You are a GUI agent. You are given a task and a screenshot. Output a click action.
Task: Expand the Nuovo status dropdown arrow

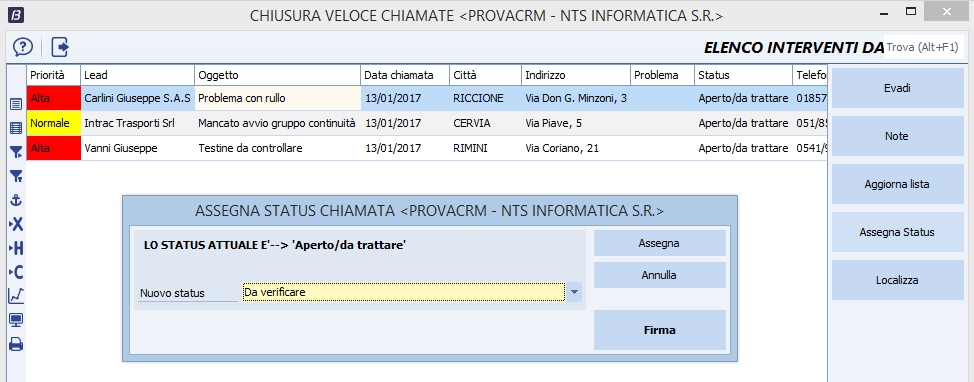pyautogui.click(x=574, y=292)
